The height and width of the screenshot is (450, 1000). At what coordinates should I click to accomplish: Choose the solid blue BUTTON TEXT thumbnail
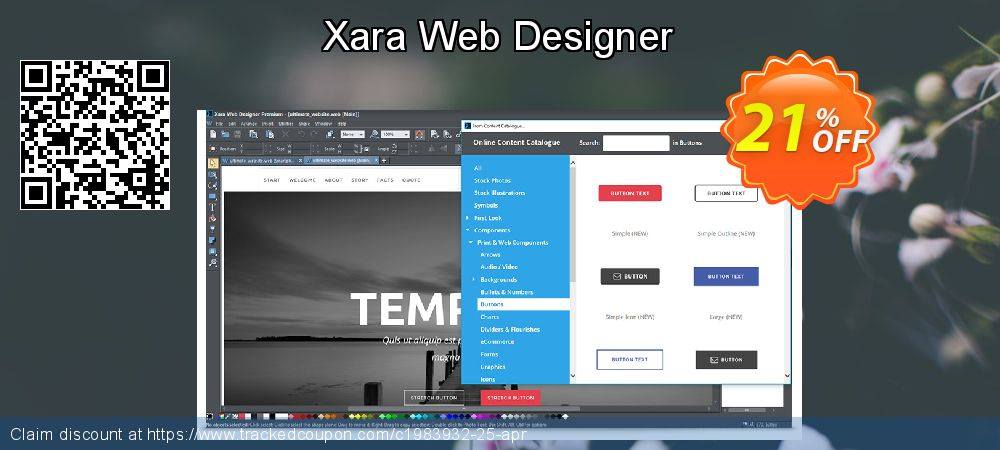pos(726,277)
